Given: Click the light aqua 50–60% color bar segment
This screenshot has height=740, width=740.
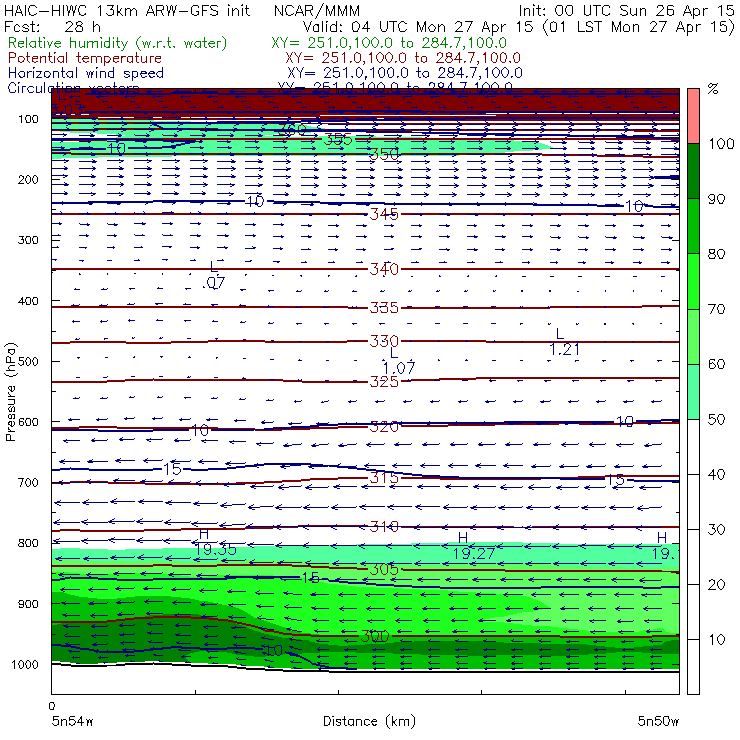Looking at the screenshot, I should point(693,392).
